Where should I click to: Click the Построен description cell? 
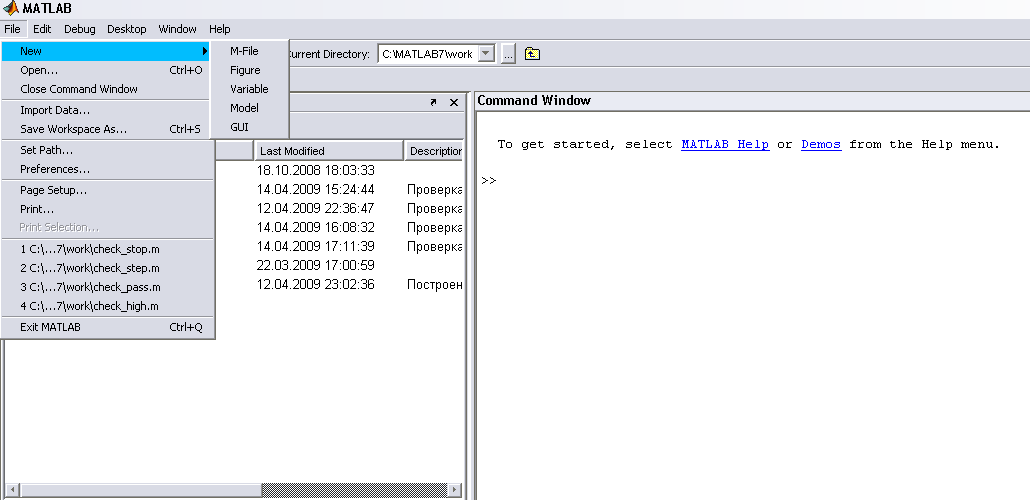pyautogui.click(x=435, y=284)
